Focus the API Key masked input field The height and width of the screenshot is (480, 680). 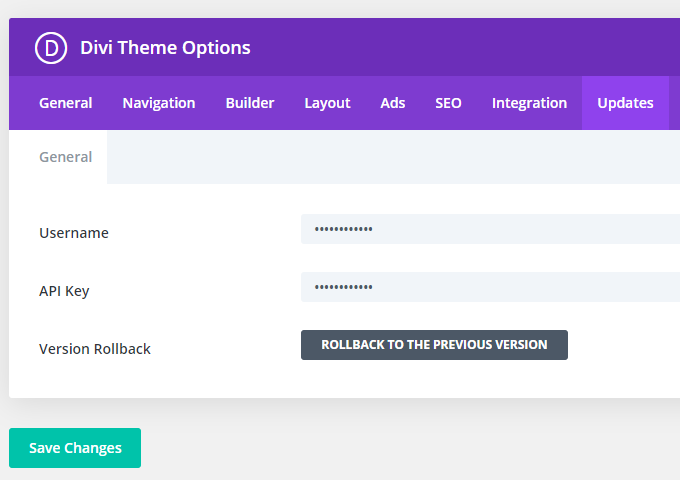(490, 287)
